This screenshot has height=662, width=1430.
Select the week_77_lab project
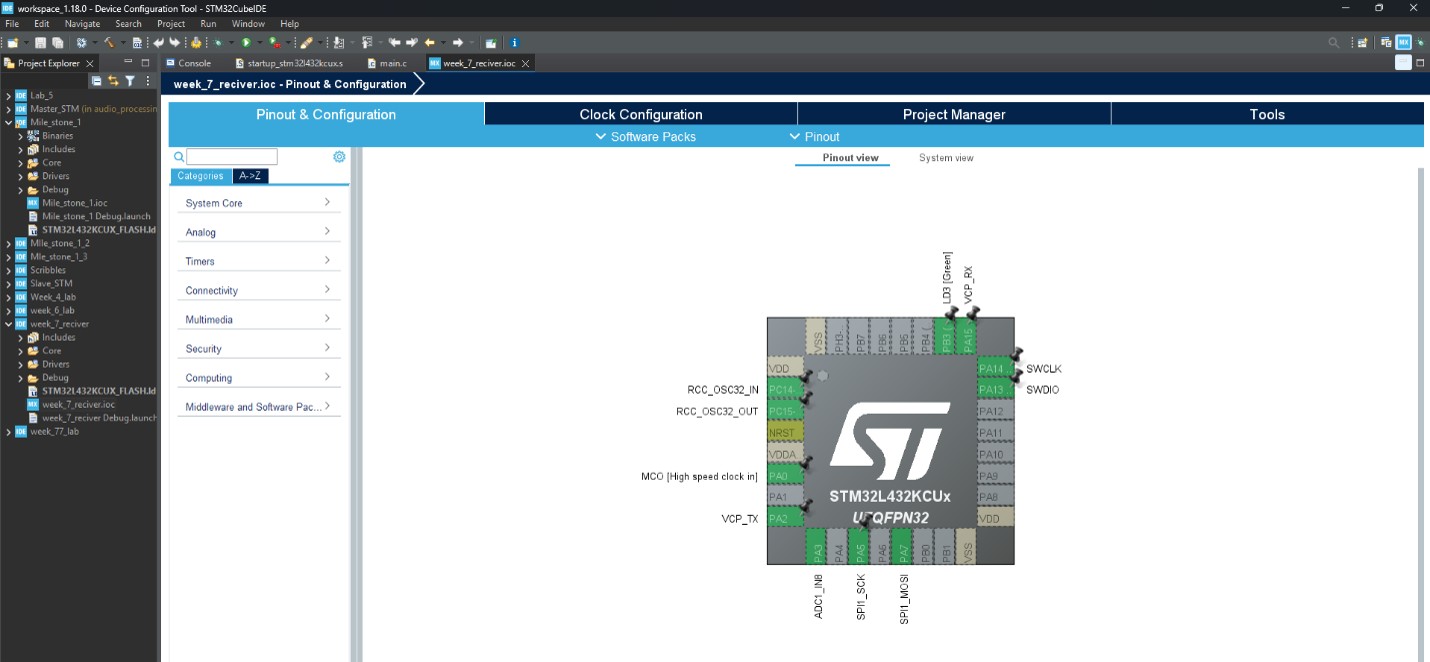(x=54, y=431)
